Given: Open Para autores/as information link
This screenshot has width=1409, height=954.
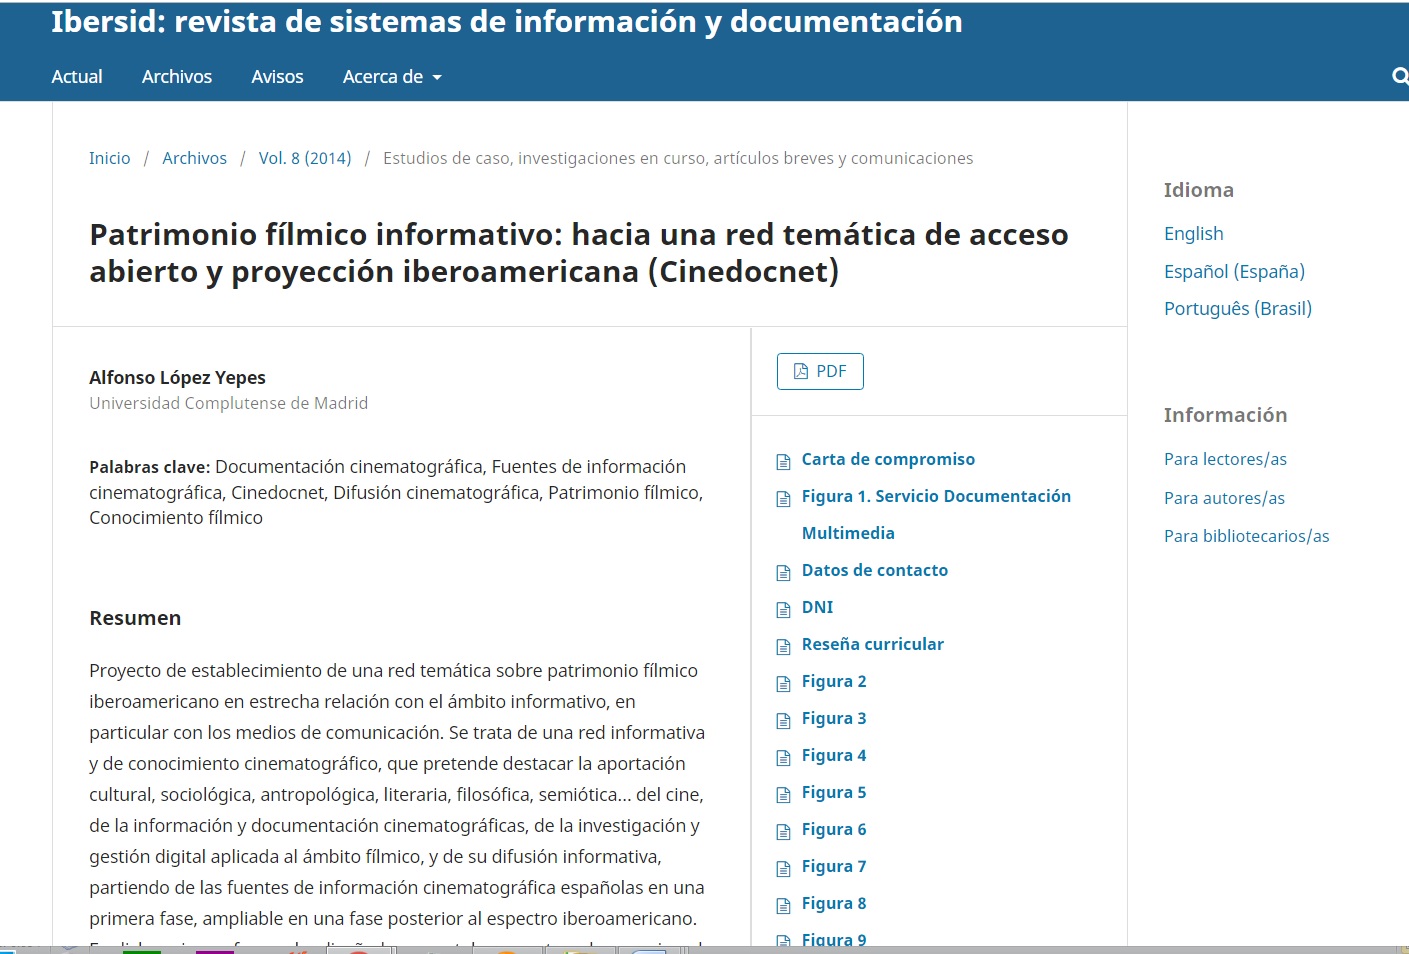Looking at the screenshot, I should pos(1225,498).
